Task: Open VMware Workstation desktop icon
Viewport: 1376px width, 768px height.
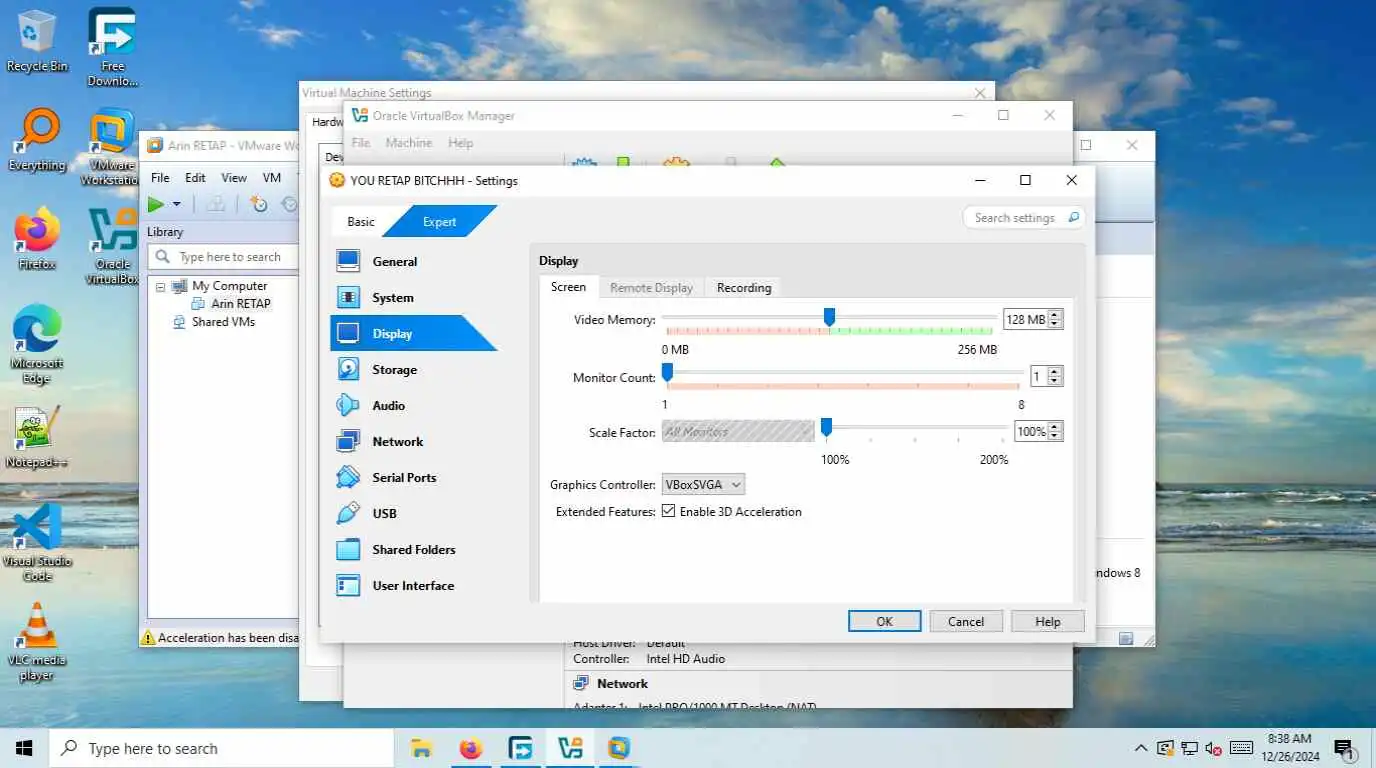Action: [112, 147]
